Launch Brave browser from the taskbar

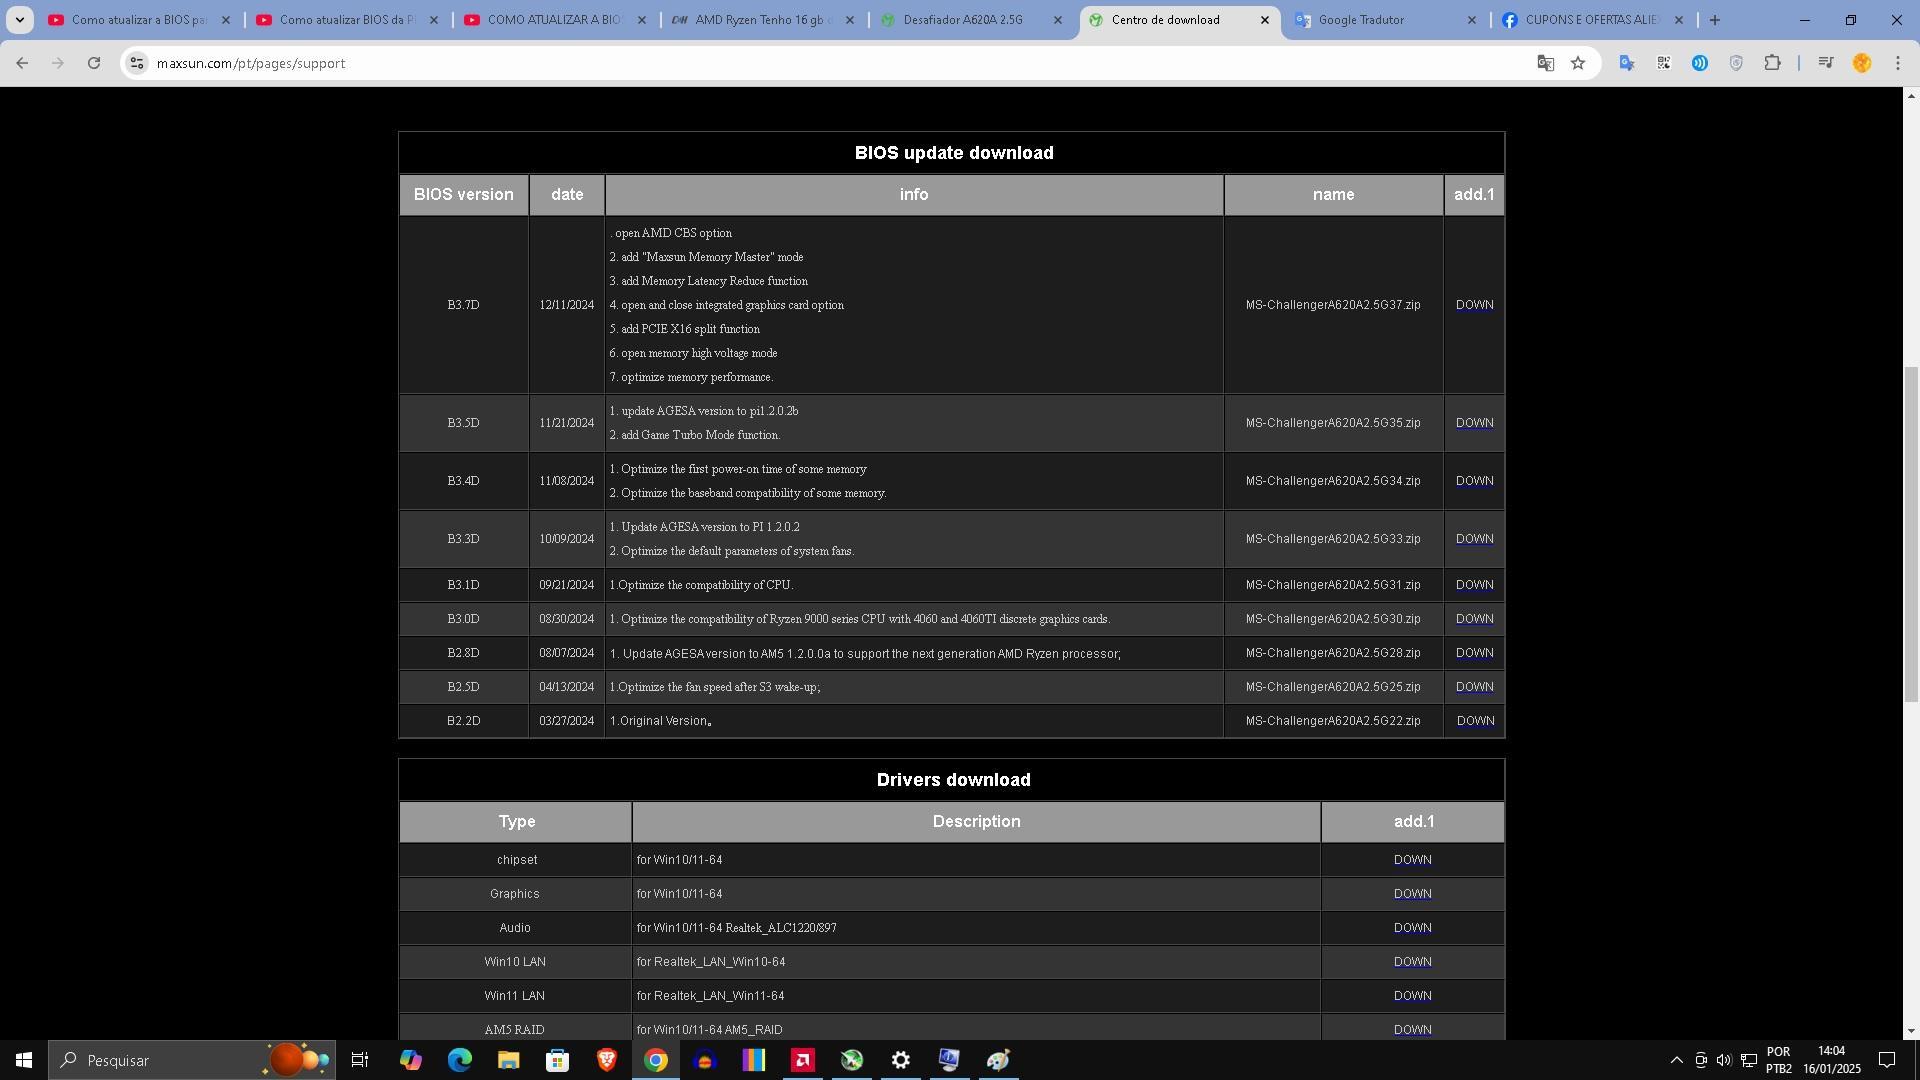[x=606, y=1060]
